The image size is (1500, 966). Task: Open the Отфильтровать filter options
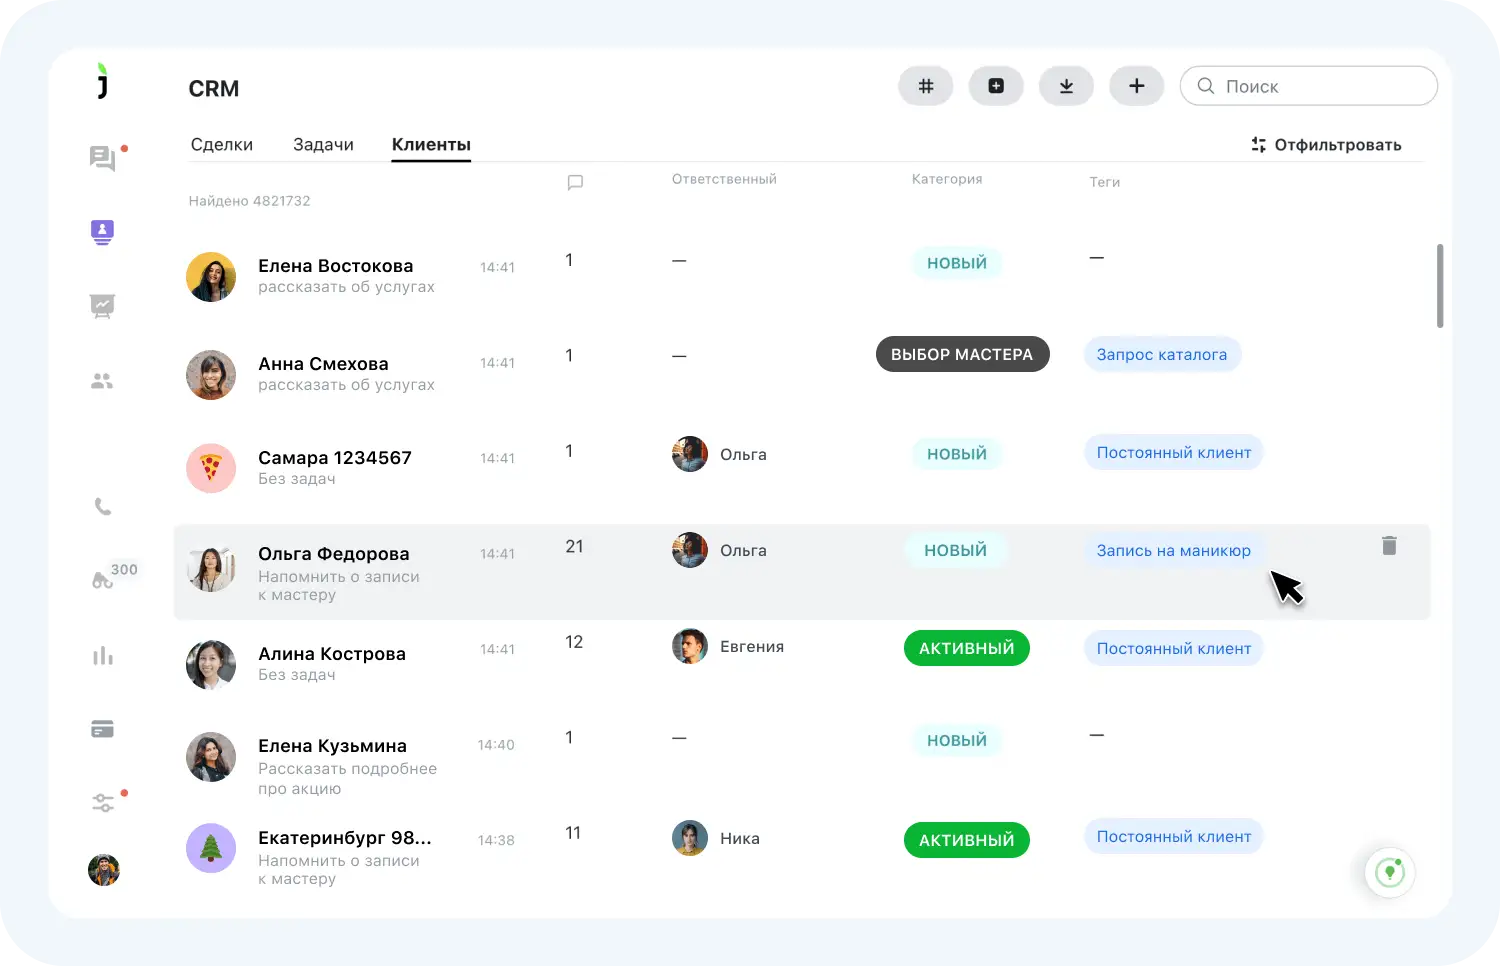tap(1326, 145)
